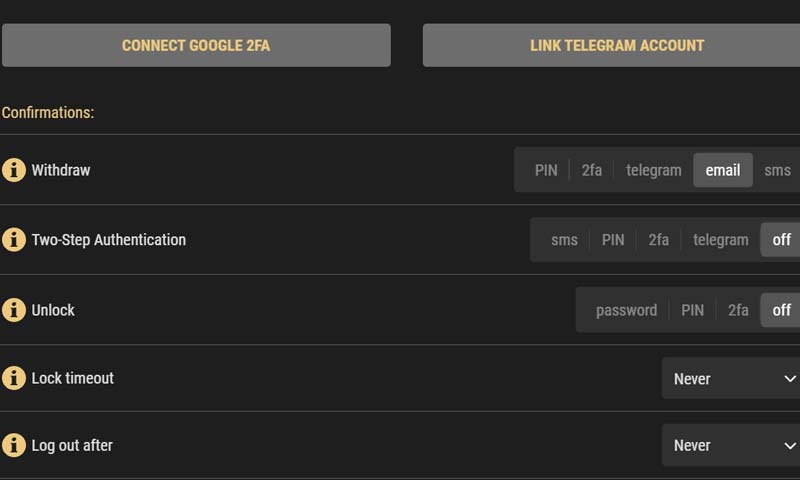This screenshot has height=480, width=800.
Task: Choose 2fa option for Withdraw confirmation
Action: [x=592, y=170]
